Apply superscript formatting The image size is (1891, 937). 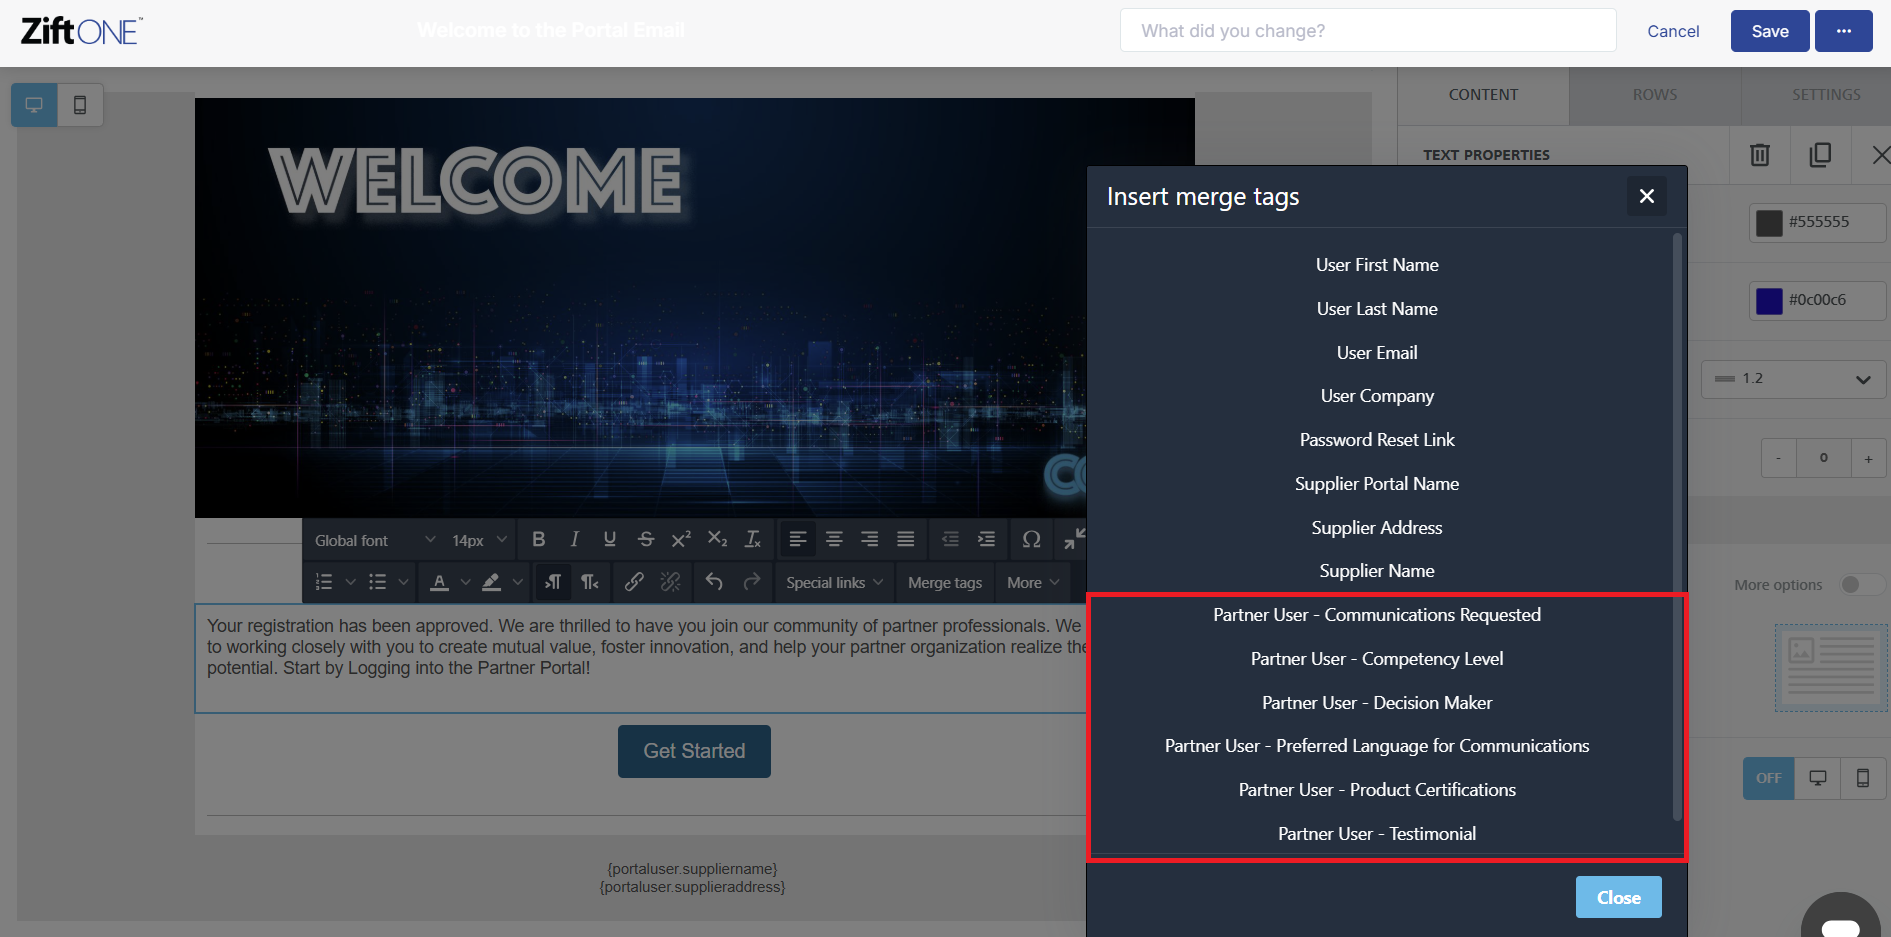point(681,540)
